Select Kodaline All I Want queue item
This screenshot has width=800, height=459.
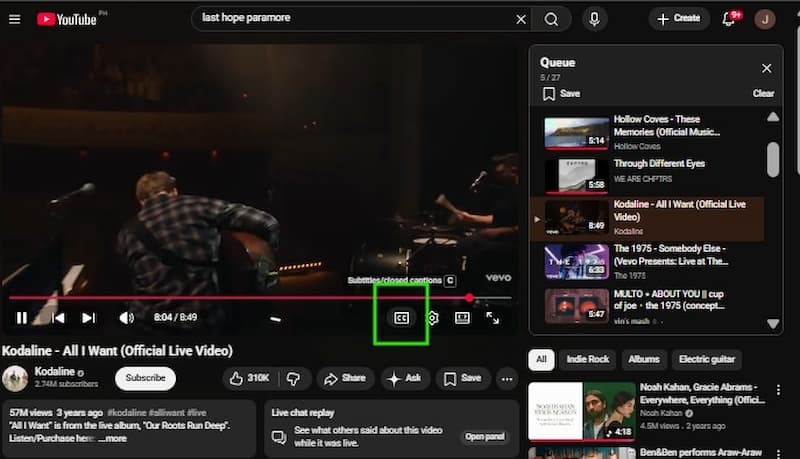point(647,219)
